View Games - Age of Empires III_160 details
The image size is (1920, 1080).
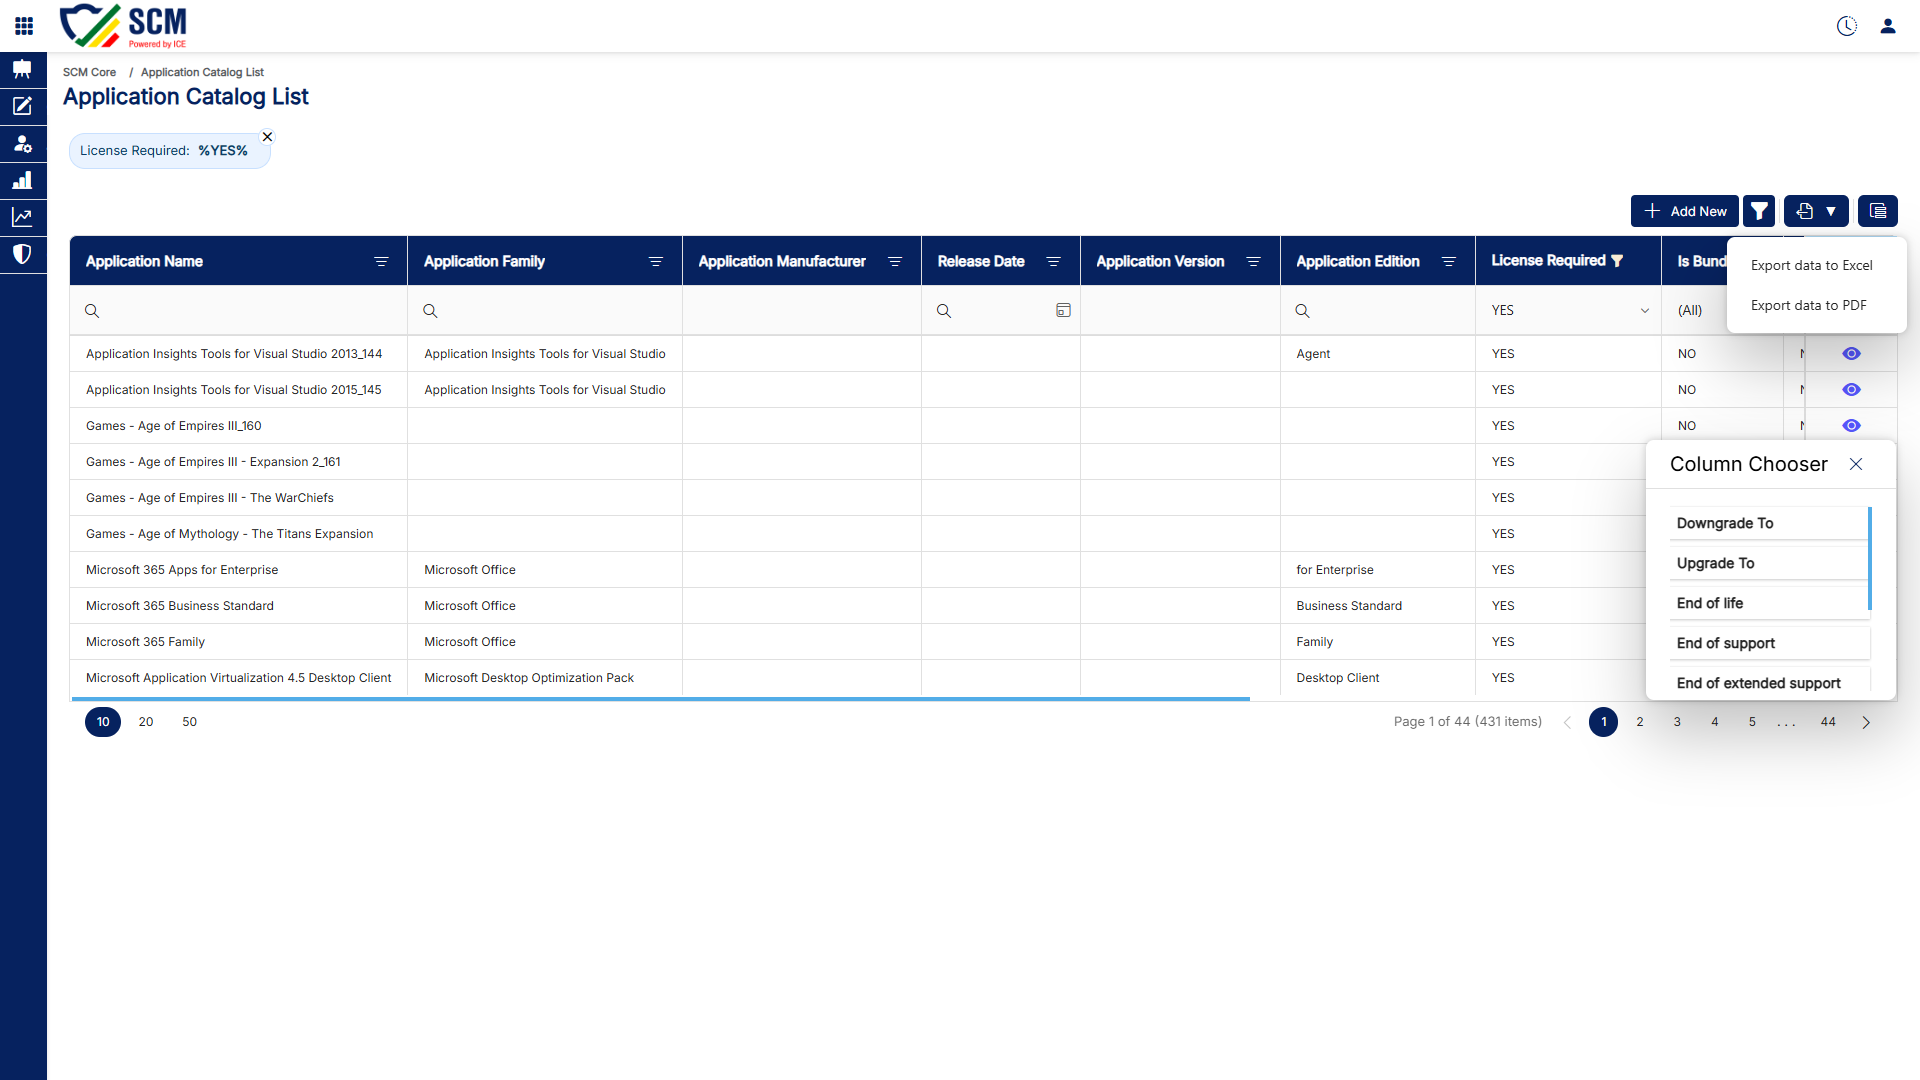[x=1851, y=426]
